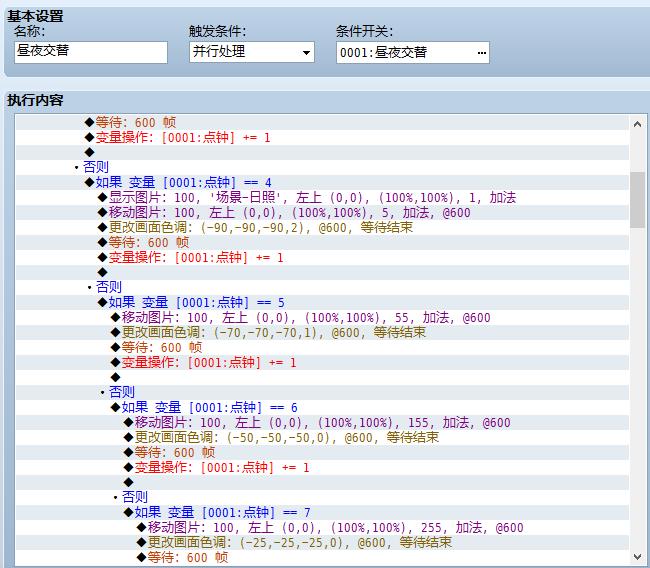Click the 执行内容 section heading
Screen dimensions: 650x568
click(x=35, y=100)
